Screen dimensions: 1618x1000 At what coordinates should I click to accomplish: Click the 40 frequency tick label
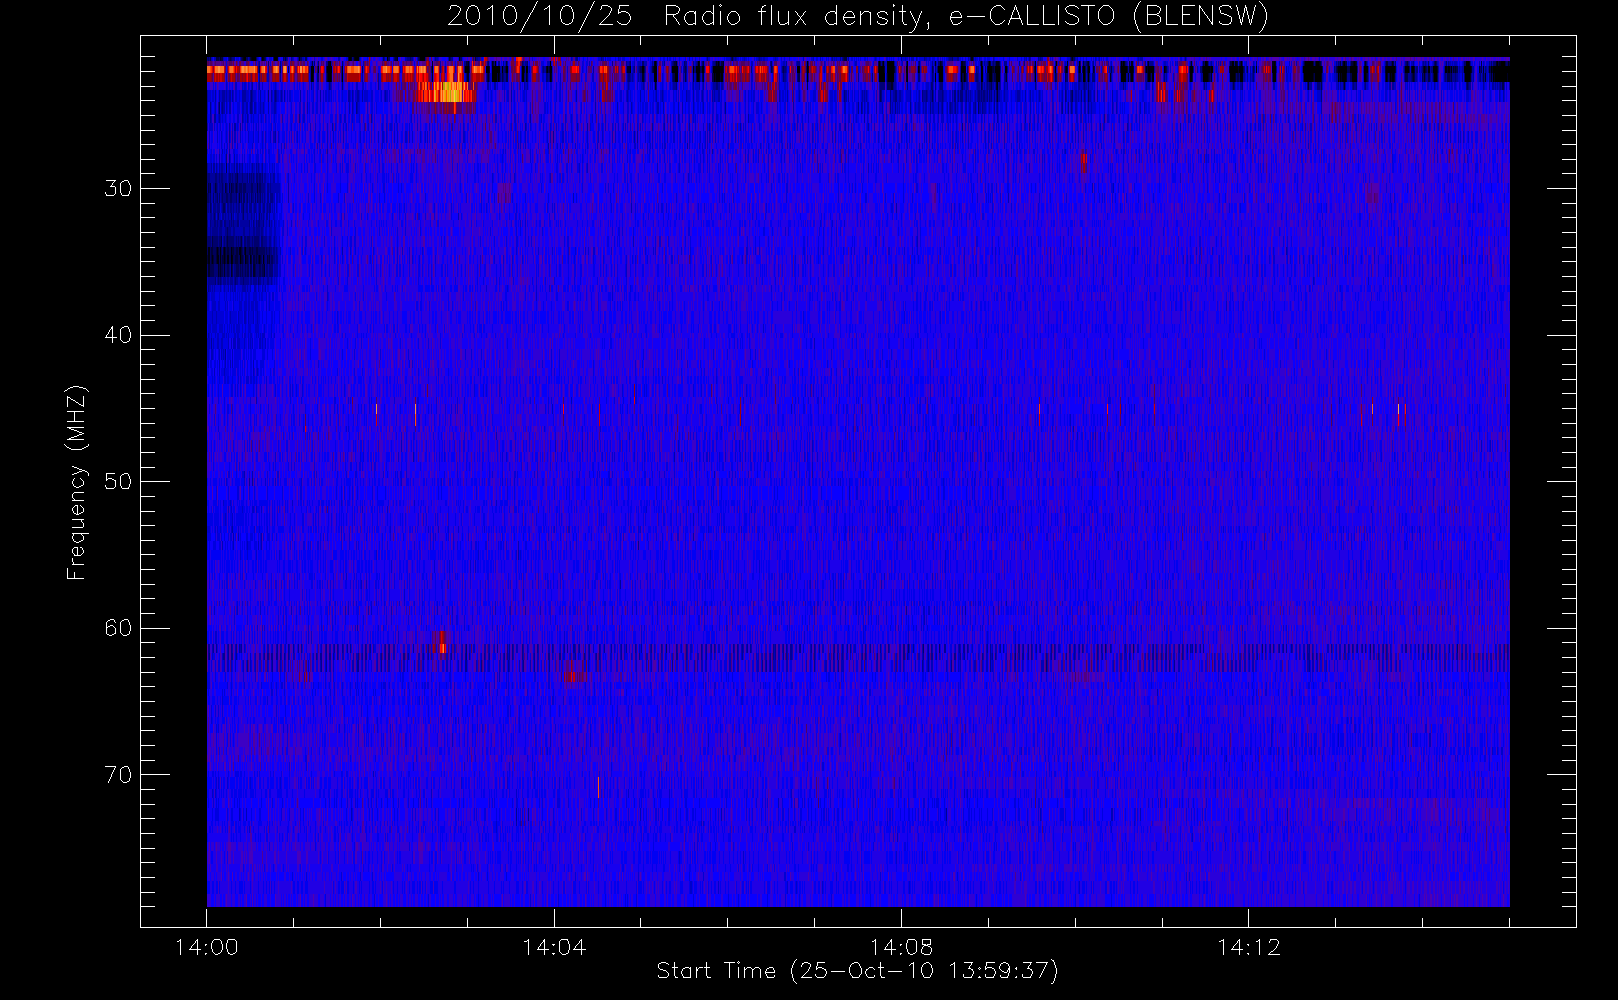(x=118, y=335)
